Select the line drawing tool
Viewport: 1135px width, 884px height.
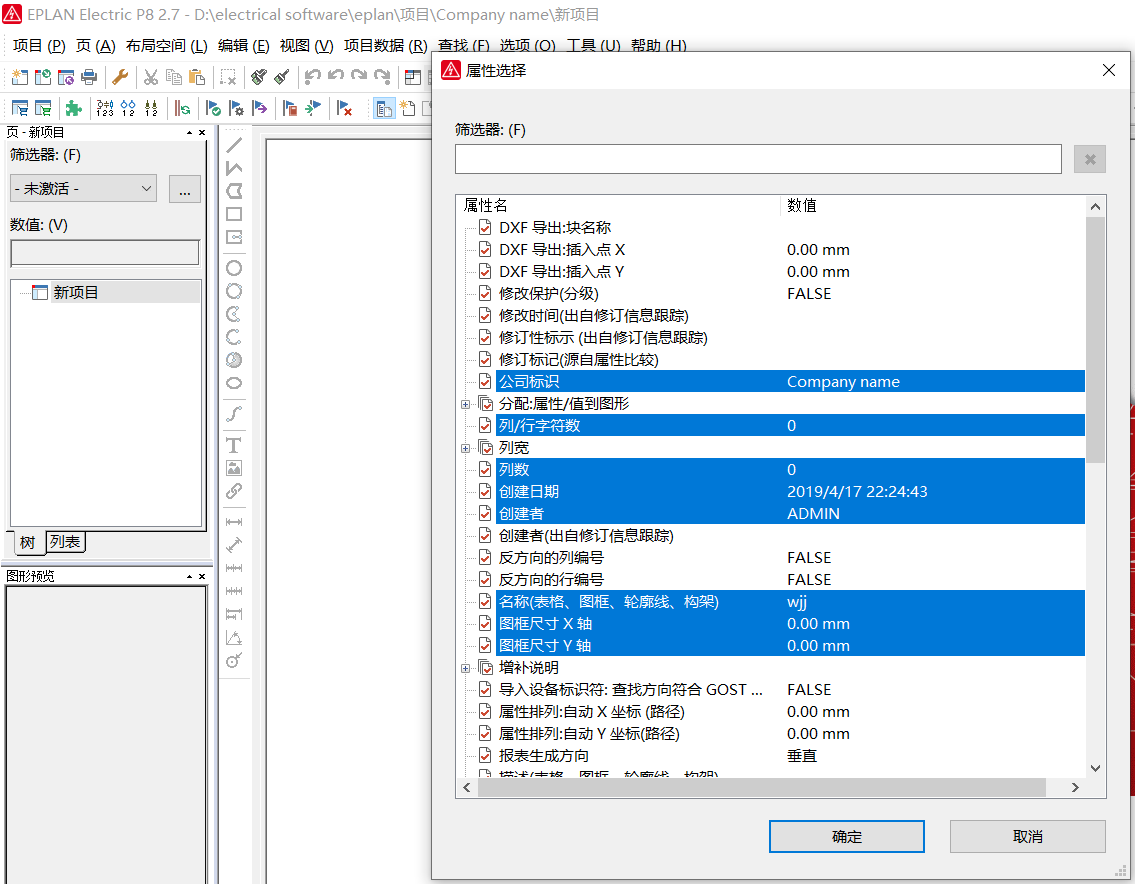tap(234, 145)
